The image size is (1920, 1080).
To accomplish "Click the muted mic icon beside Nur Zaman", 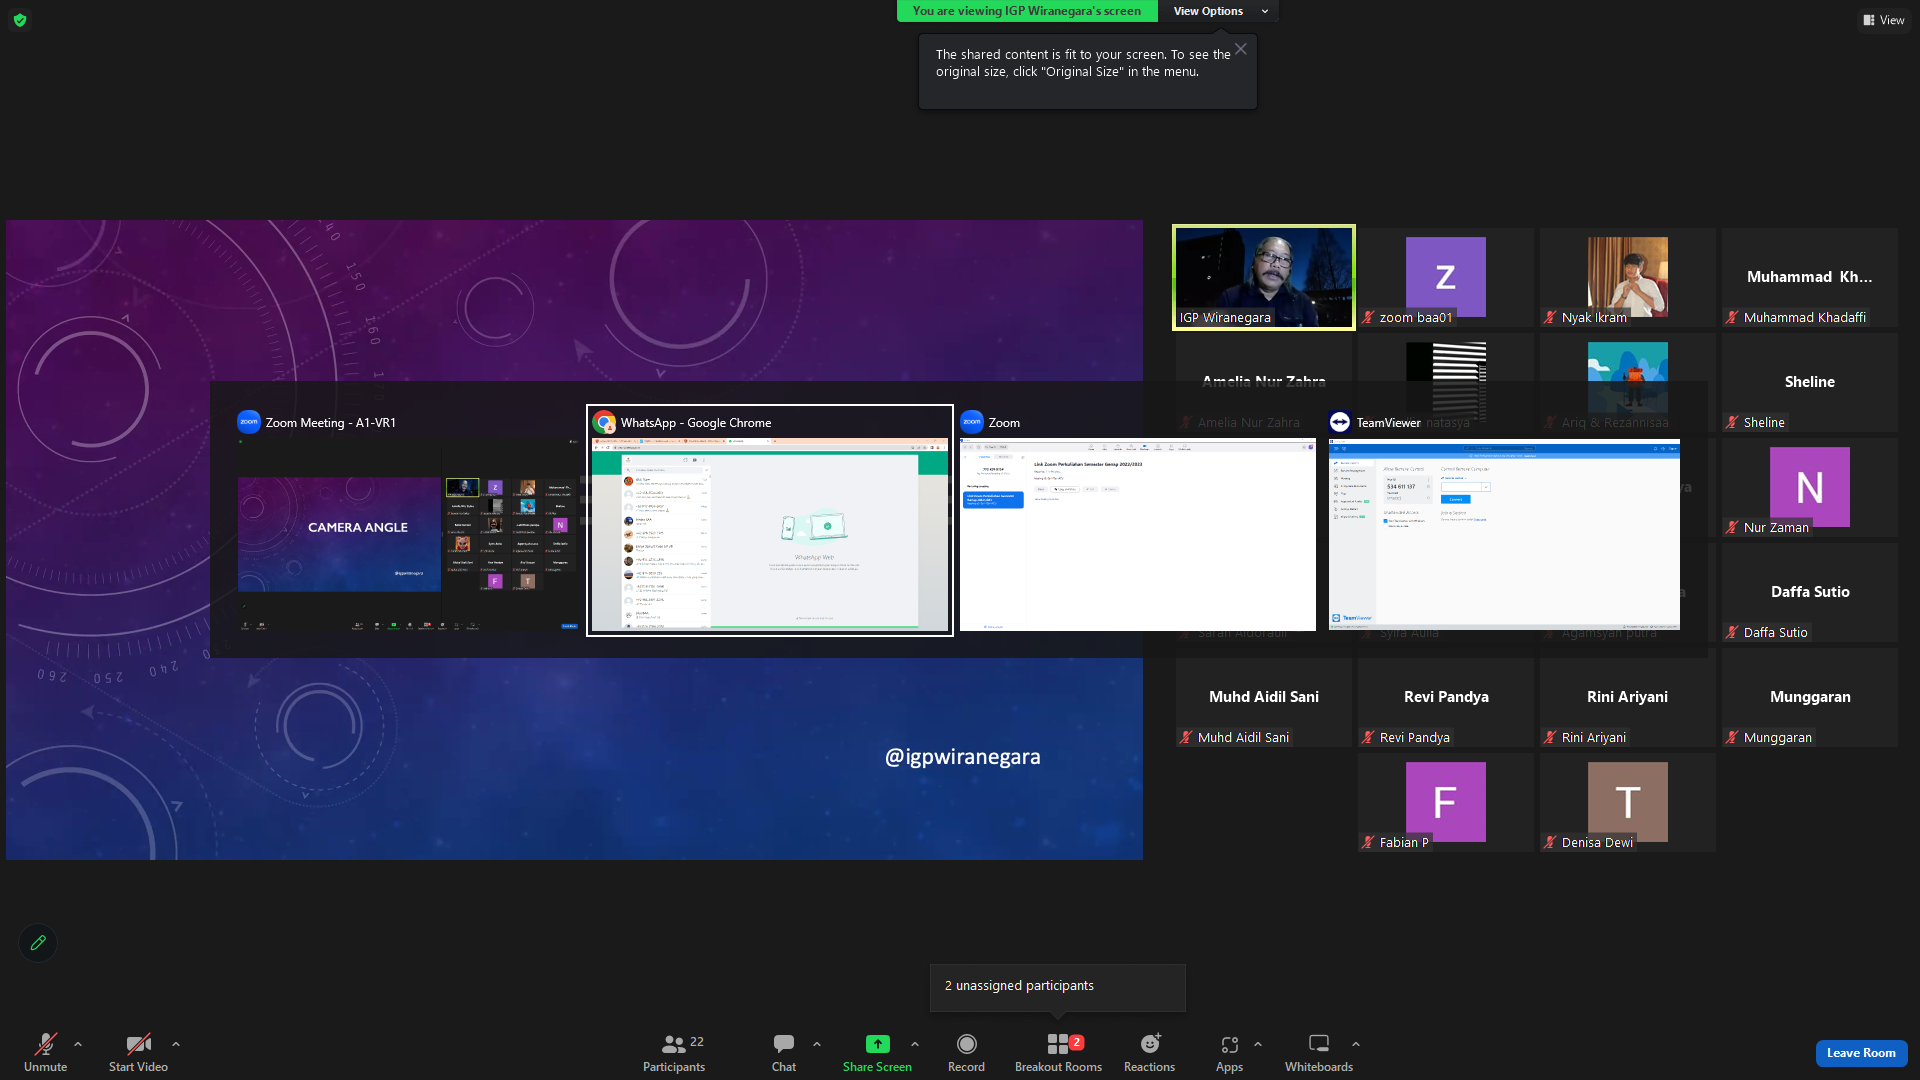I will (1732, 528).
